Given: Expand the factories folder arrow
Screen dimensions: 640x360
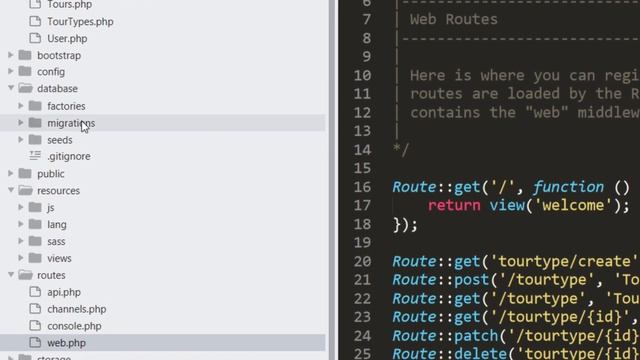Looking at the screenshot, I should 21,106.
